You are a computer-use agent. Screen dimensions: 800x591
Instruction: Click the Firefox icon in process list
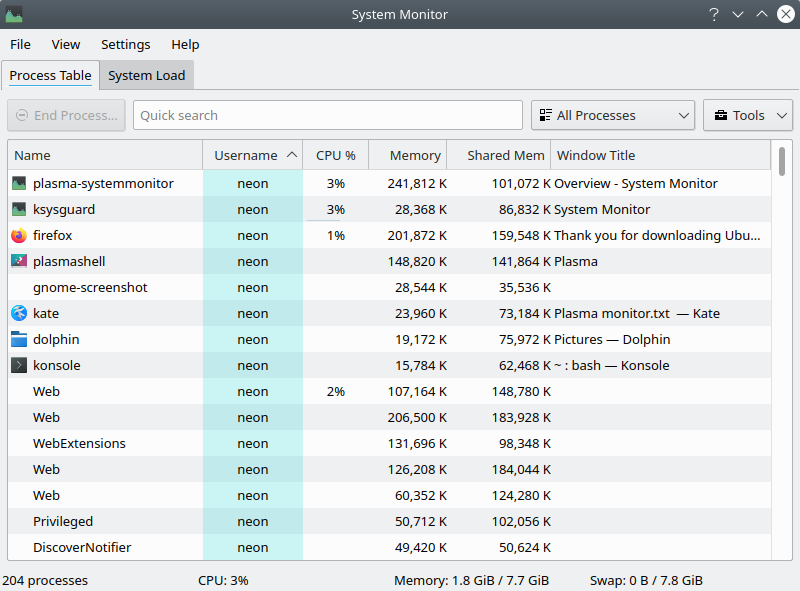[19, 235]
